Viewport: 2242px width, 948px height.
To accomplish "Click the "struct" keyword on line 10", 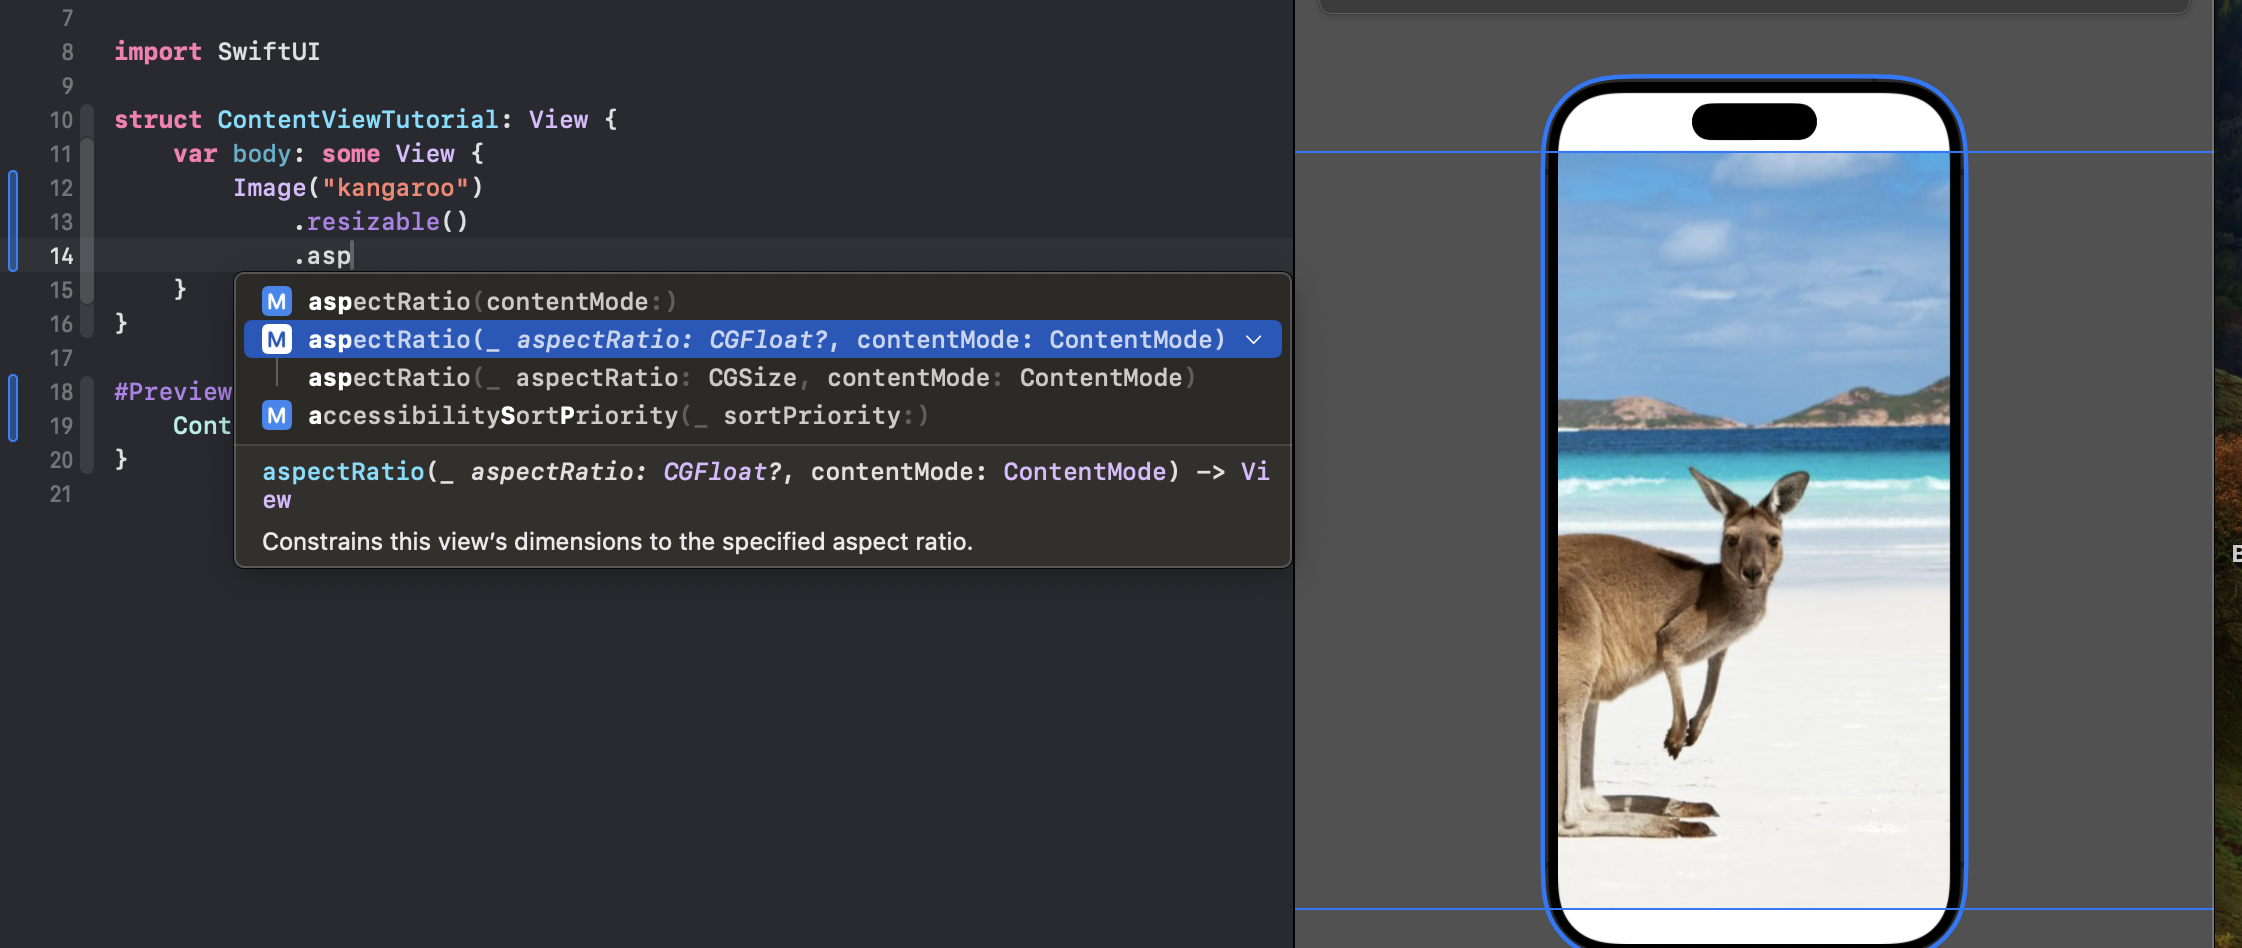I will [158, 120].
